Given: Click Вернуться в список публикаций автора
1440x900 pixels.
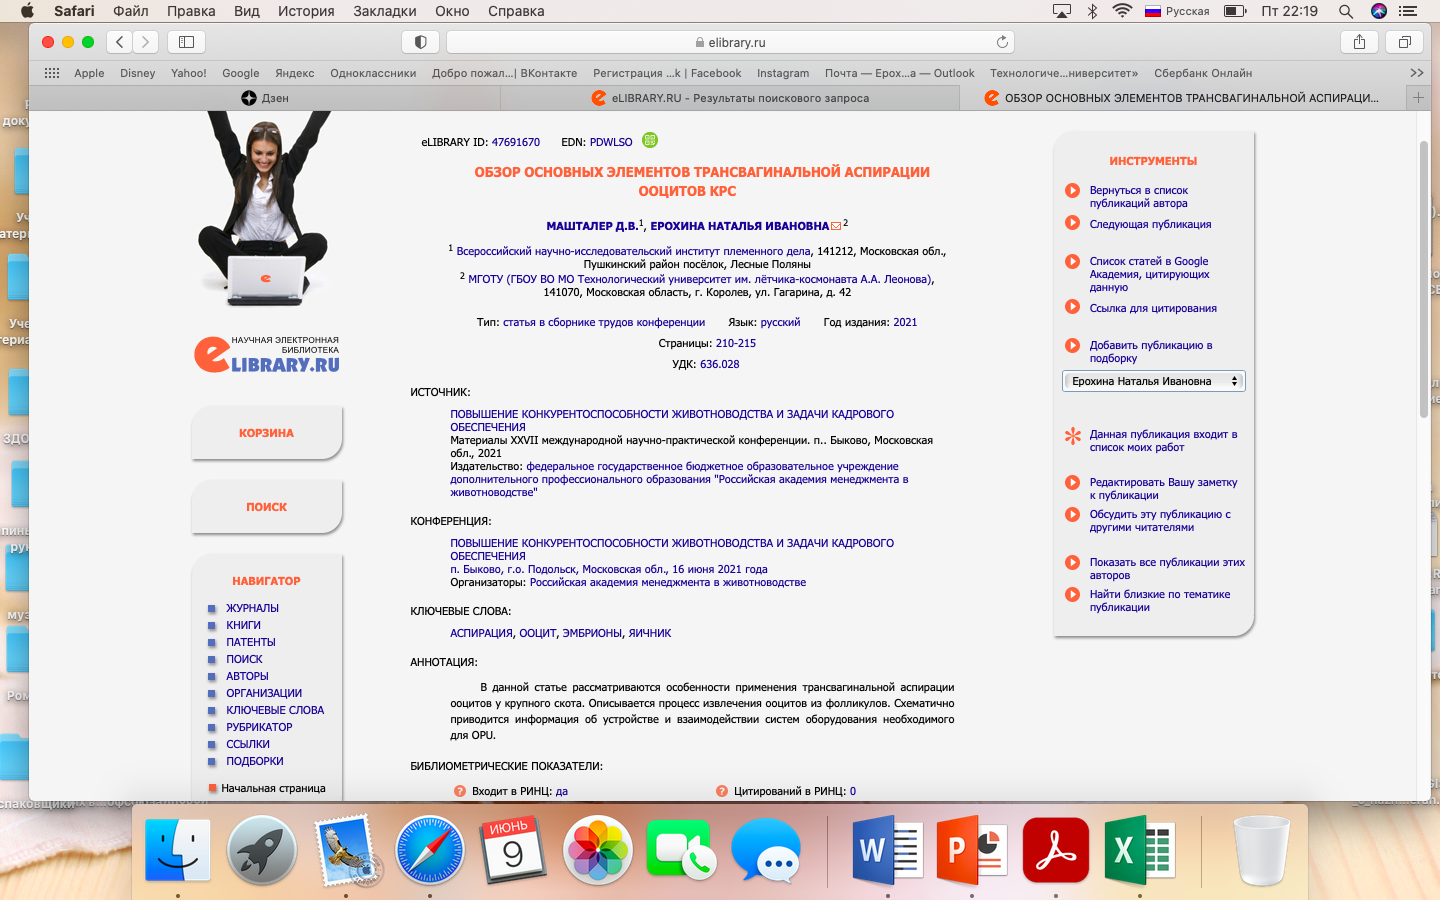Looking at the screenshot, I should (x=1139, y=196).
